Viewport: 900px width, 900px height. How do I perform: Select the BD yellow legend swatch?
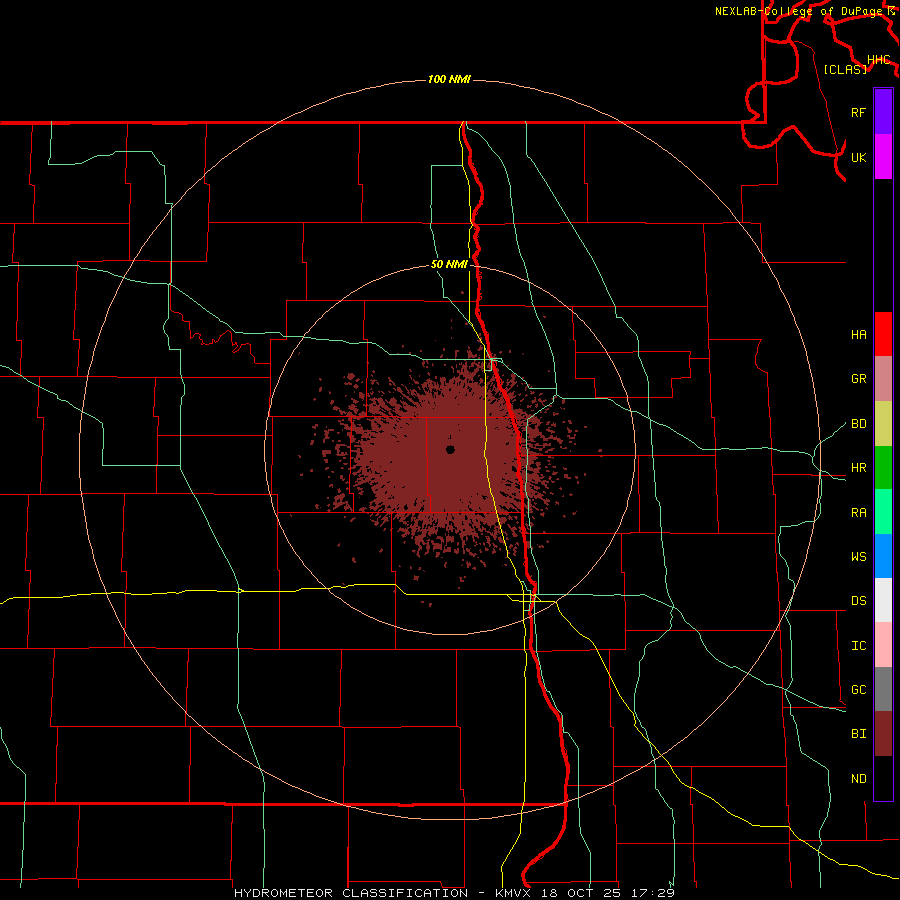[883, 424]
